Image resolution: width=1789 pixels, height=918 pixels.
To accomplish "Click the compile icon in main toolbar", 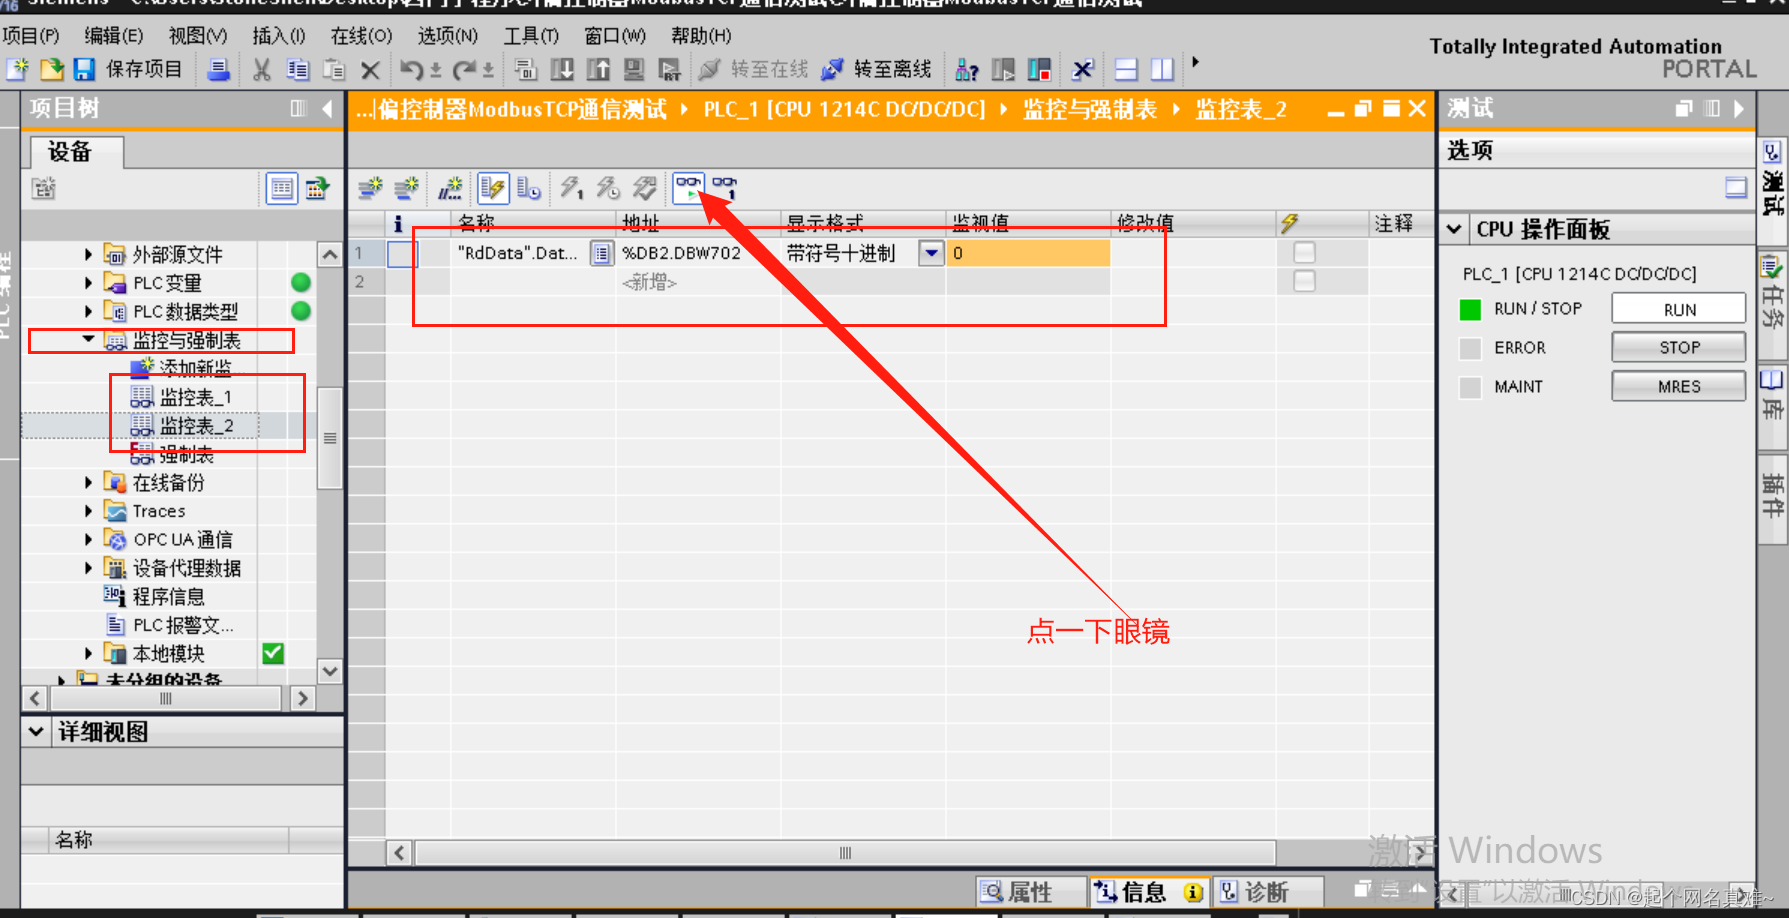I will click(525, 69).
